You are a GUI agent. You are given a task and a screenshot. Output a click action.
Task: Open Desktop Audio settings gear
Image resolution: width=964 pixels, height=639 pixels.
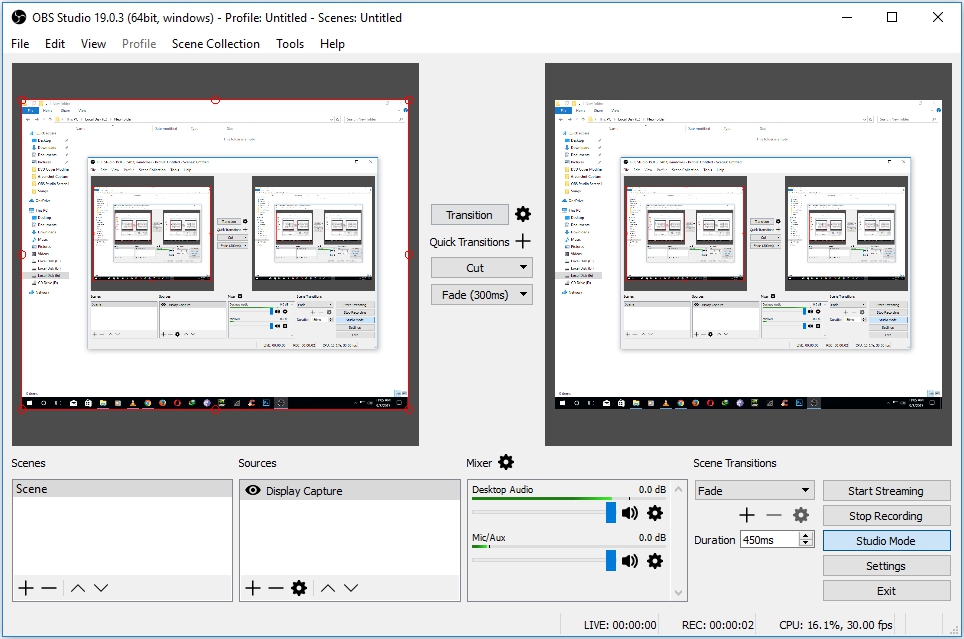pos(655,512)
